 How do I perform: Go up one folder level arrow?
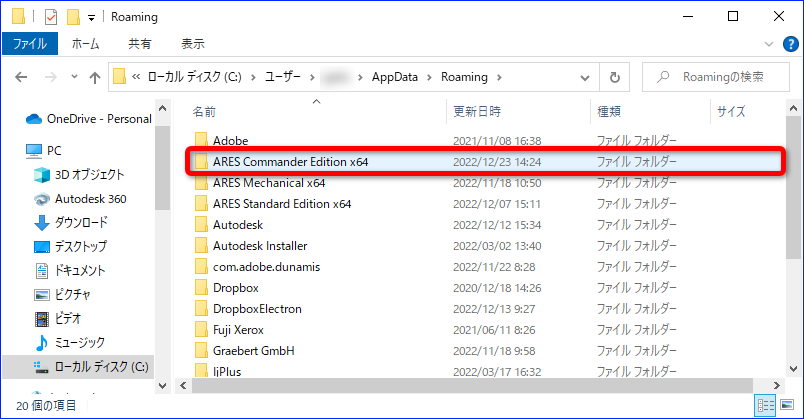click(94, 77)
